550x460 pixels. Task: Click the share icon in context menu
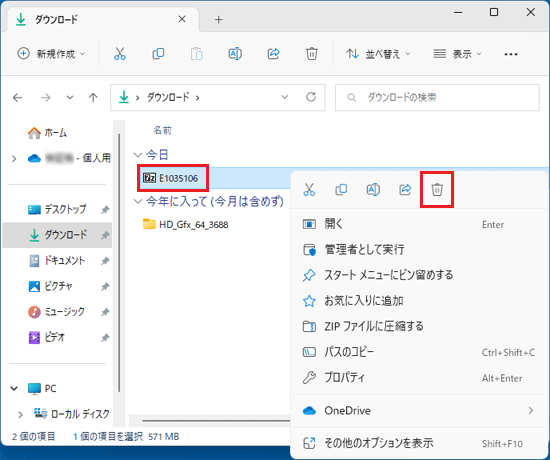tap(405, 189)
